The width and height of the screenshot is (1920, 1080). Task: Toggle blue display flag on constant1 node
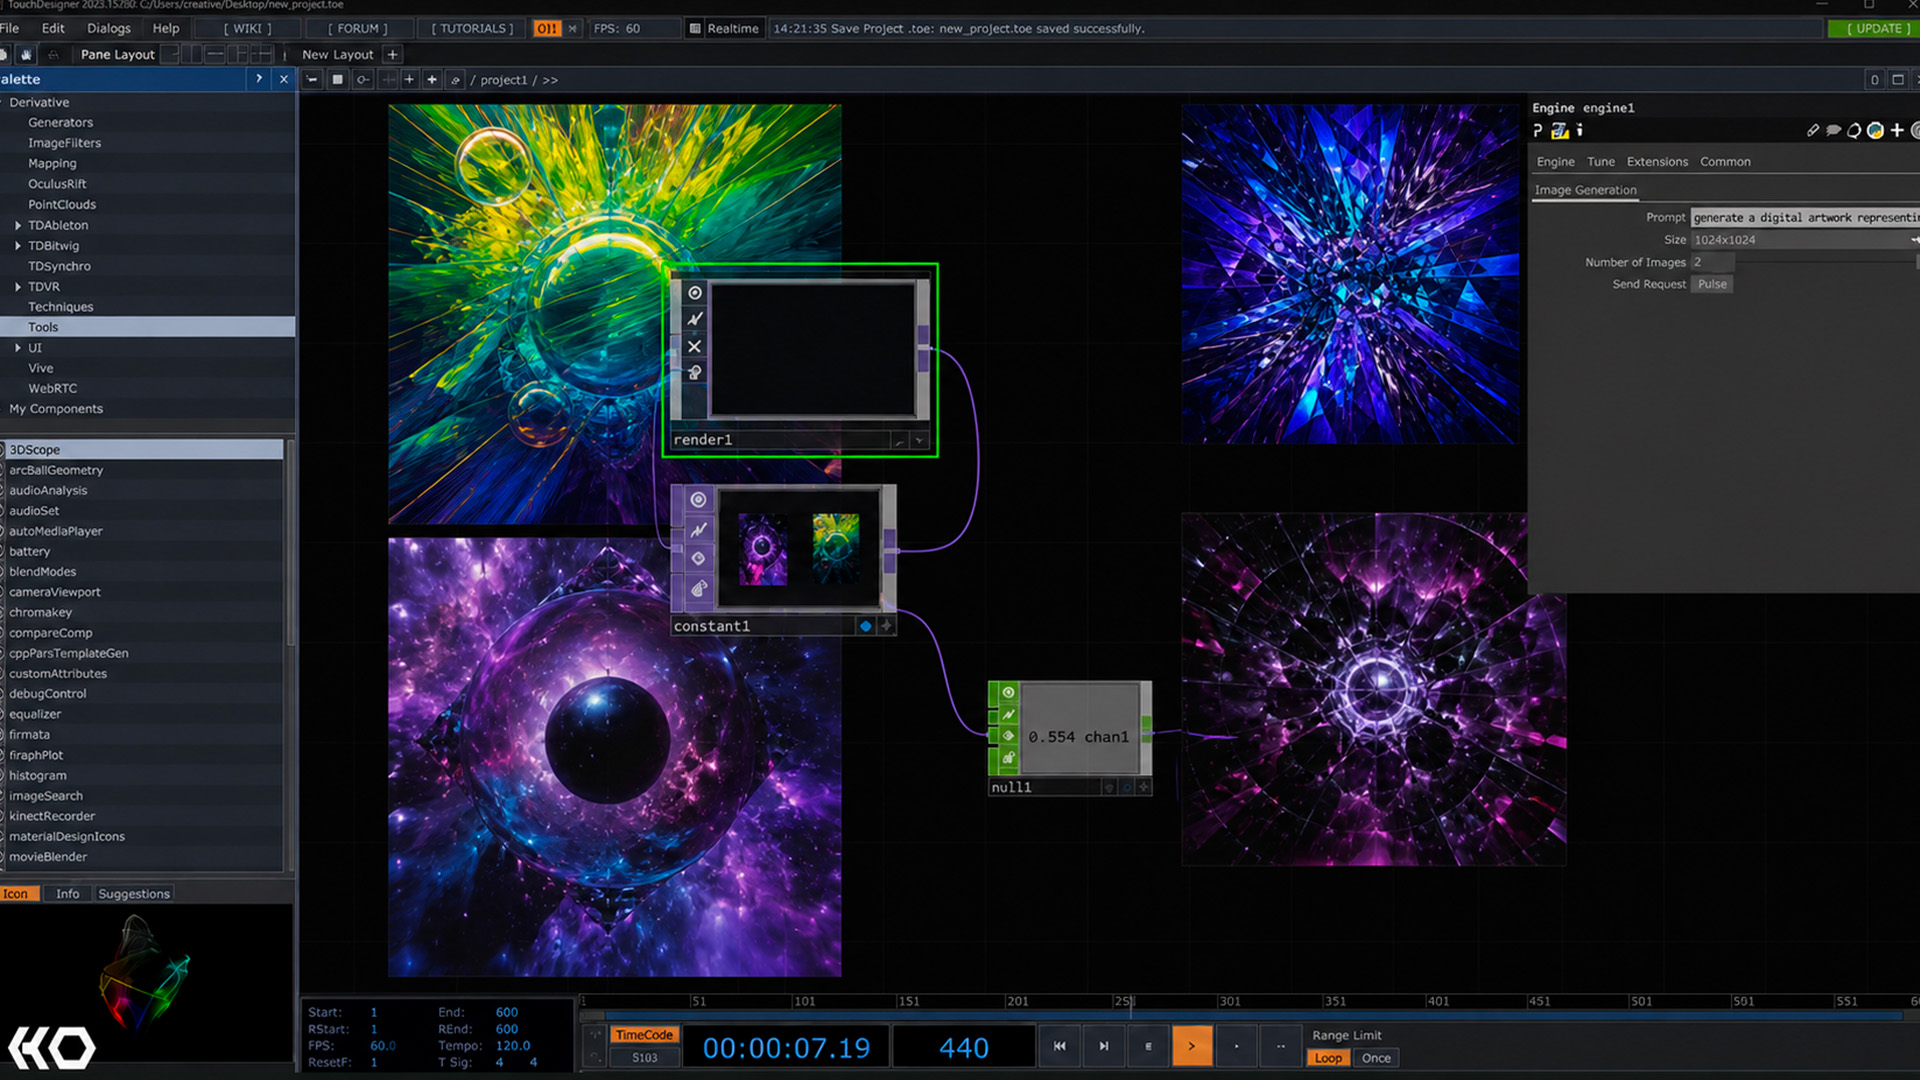coord(866,626)
